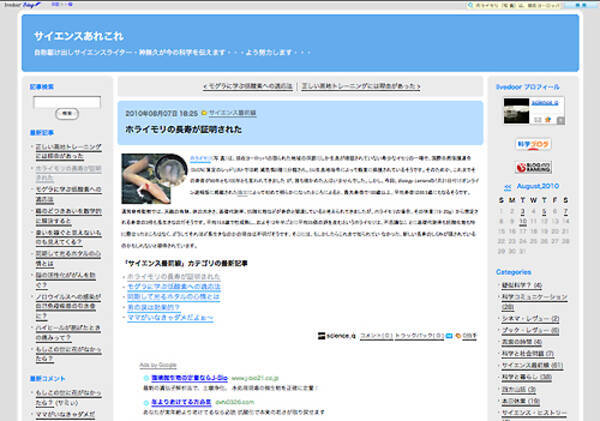Open the ママがいなきゃダメだよぉ〜 post link
This screenshot has width=600, height=421.
tap(170, 318)
